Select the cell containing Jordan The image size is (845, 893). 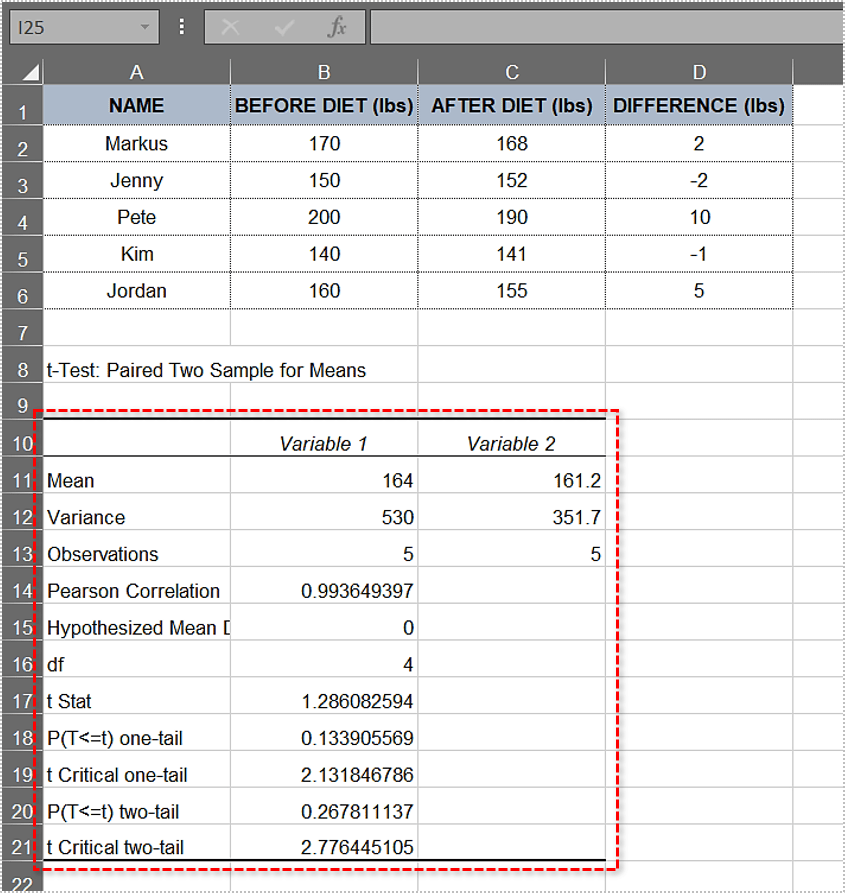137,291
